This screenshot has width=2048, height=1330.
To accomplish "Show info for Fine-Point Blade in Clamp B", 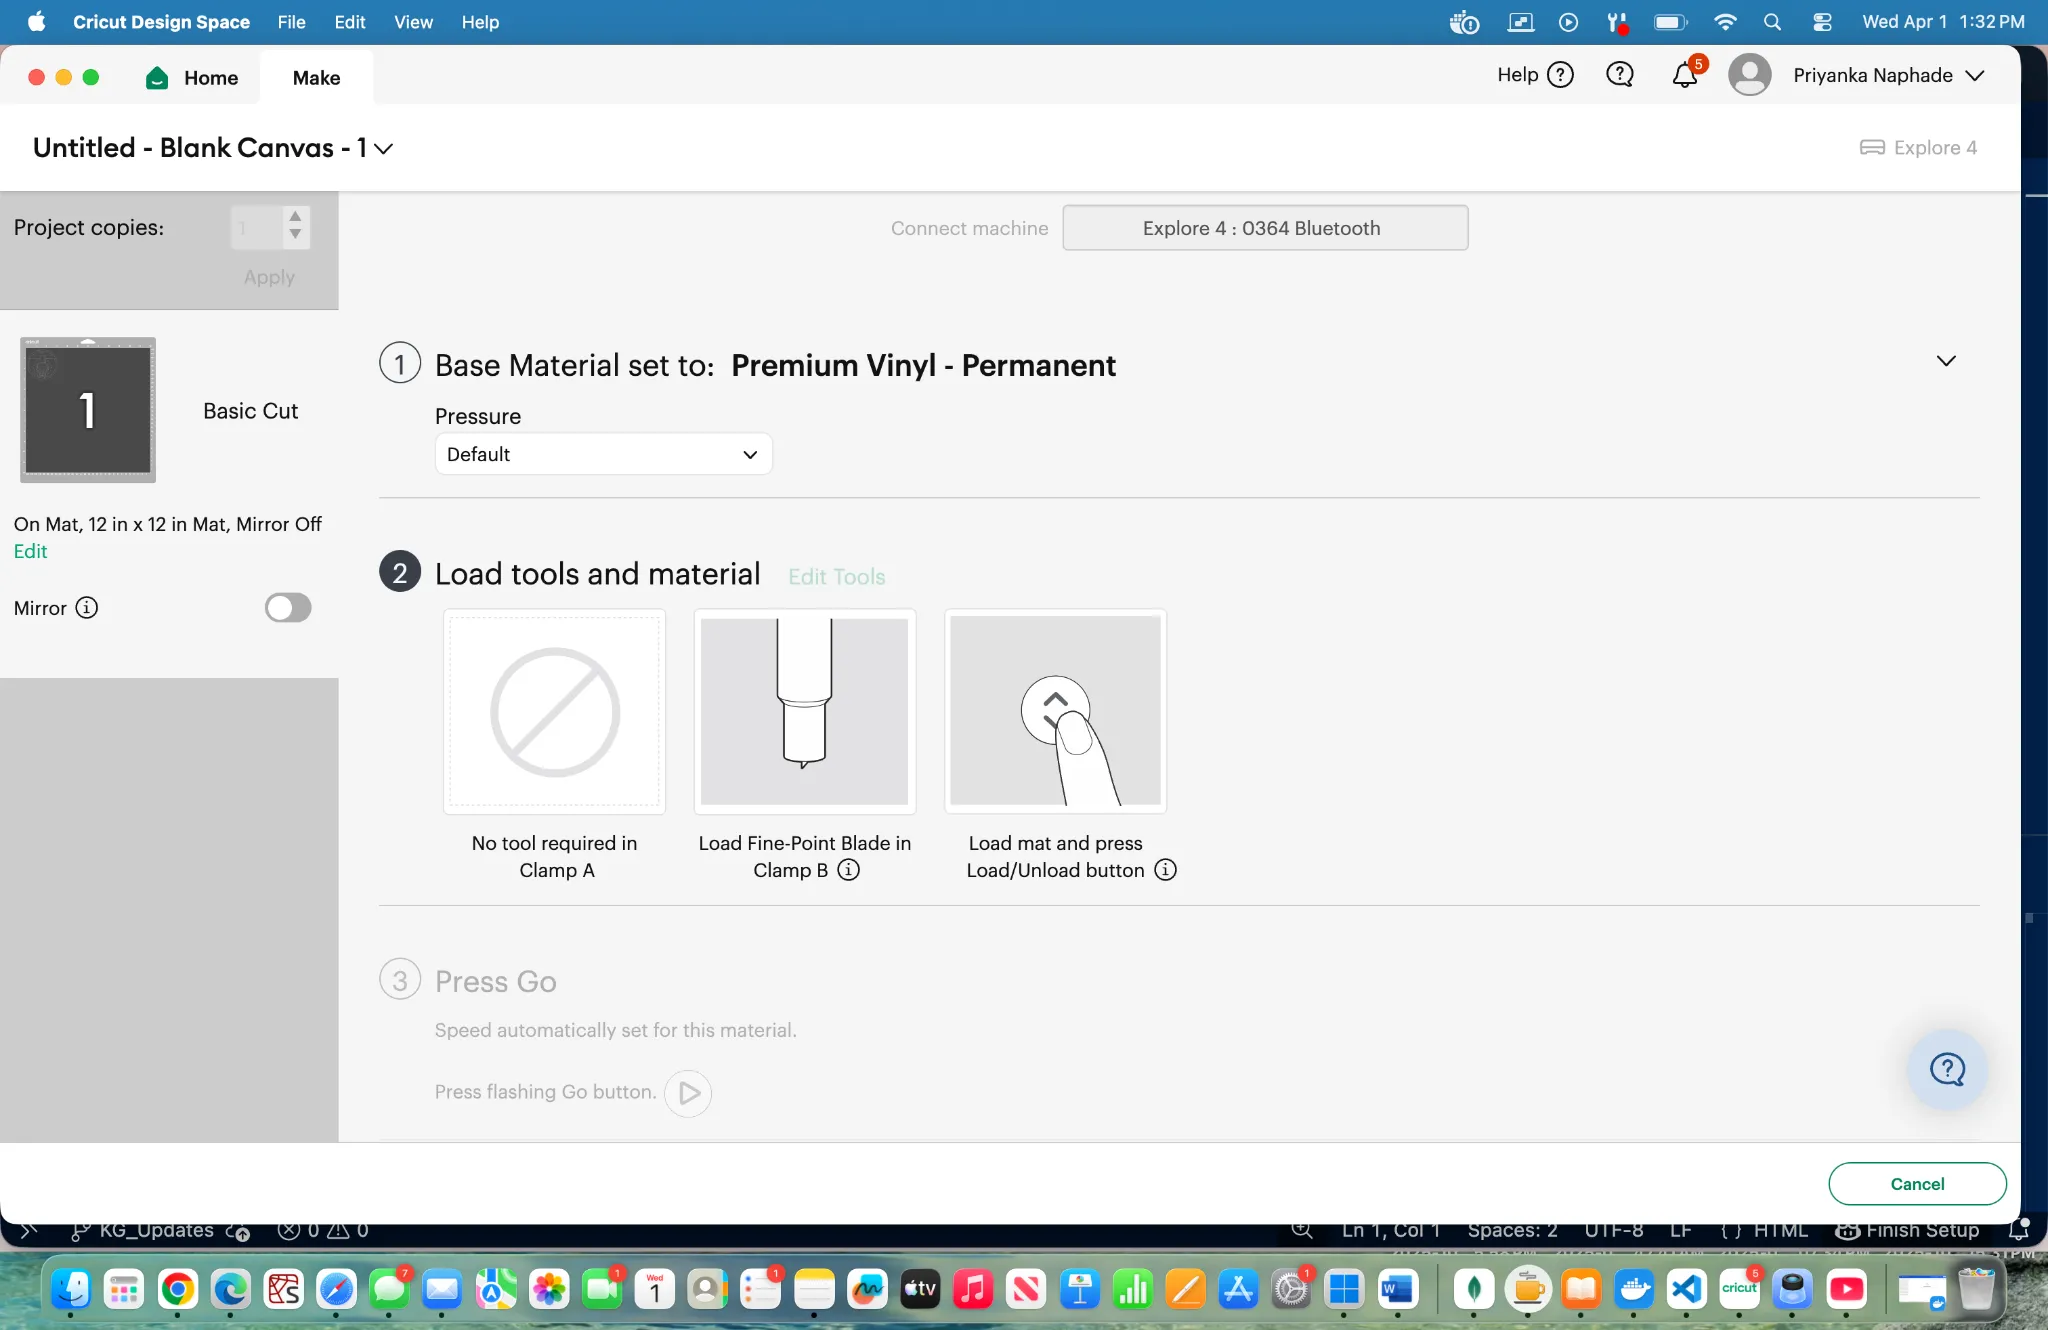I will [x=848, y=870].
